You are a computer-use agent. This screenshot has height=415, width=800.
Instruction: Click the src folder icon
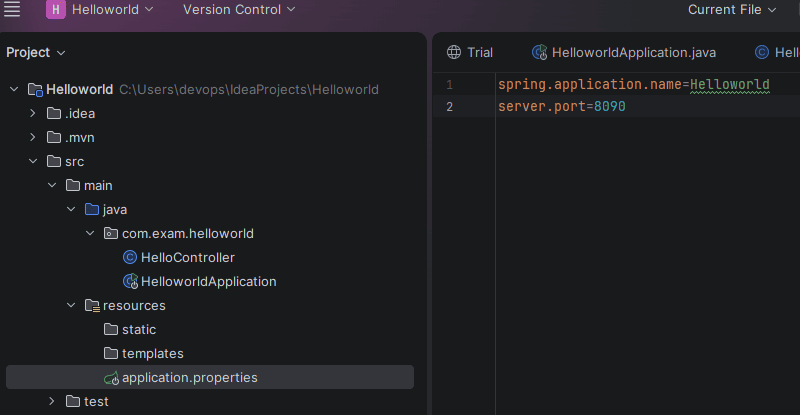coord(54,161)
